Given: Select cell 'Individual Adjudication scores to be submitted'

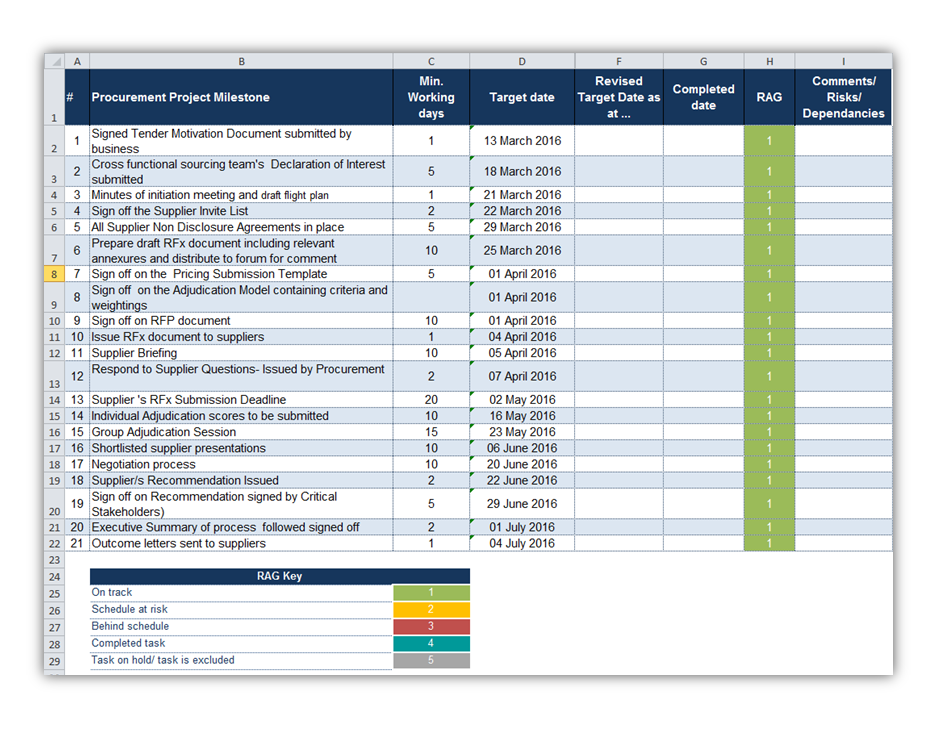Looking at the screenshot, I should 241,416.
